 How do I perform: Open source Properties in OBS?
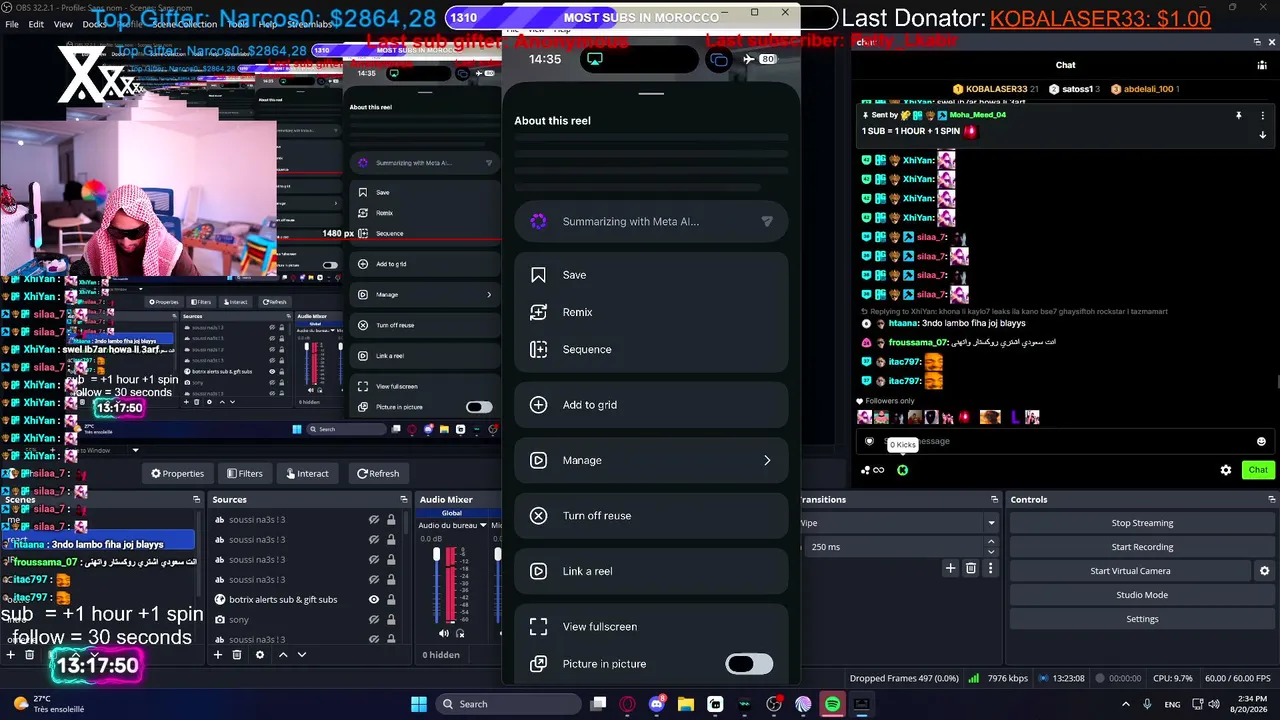pos(177,473)
